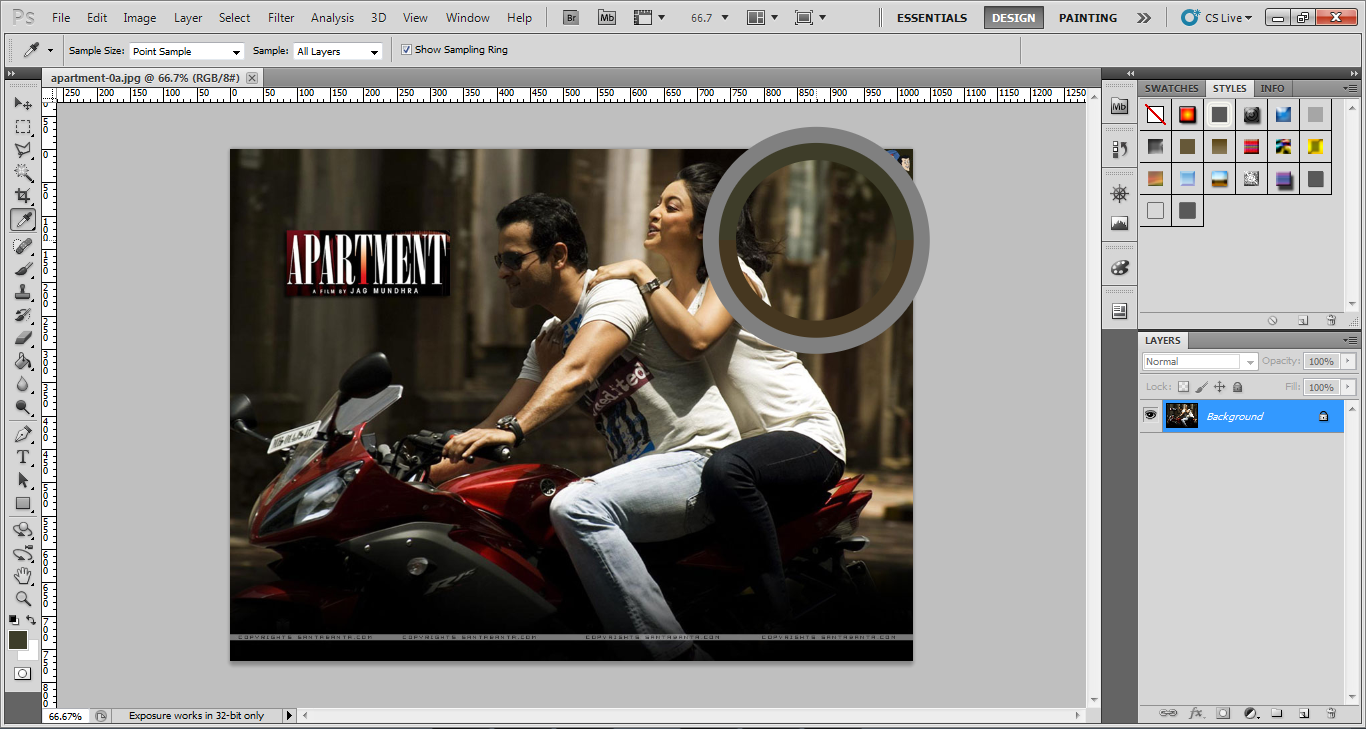Switch to the Swatches tab

pos(1171,88)
